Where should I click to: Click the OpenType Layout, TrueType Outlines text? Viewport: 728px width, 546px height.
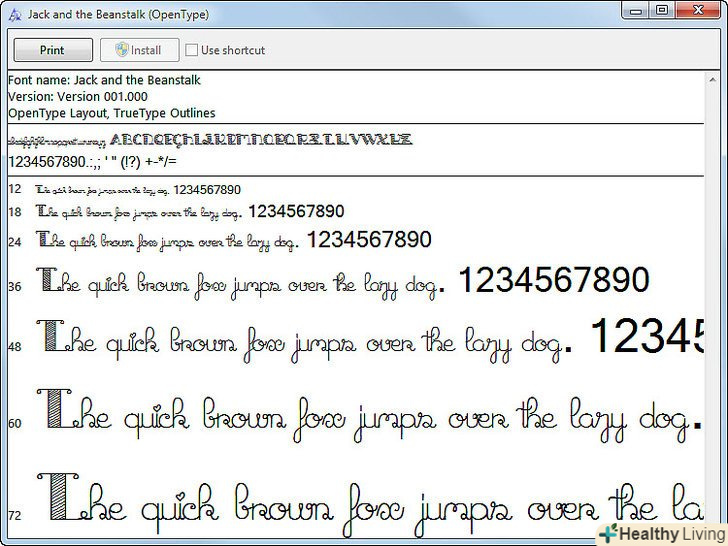[x=112, y=113]
